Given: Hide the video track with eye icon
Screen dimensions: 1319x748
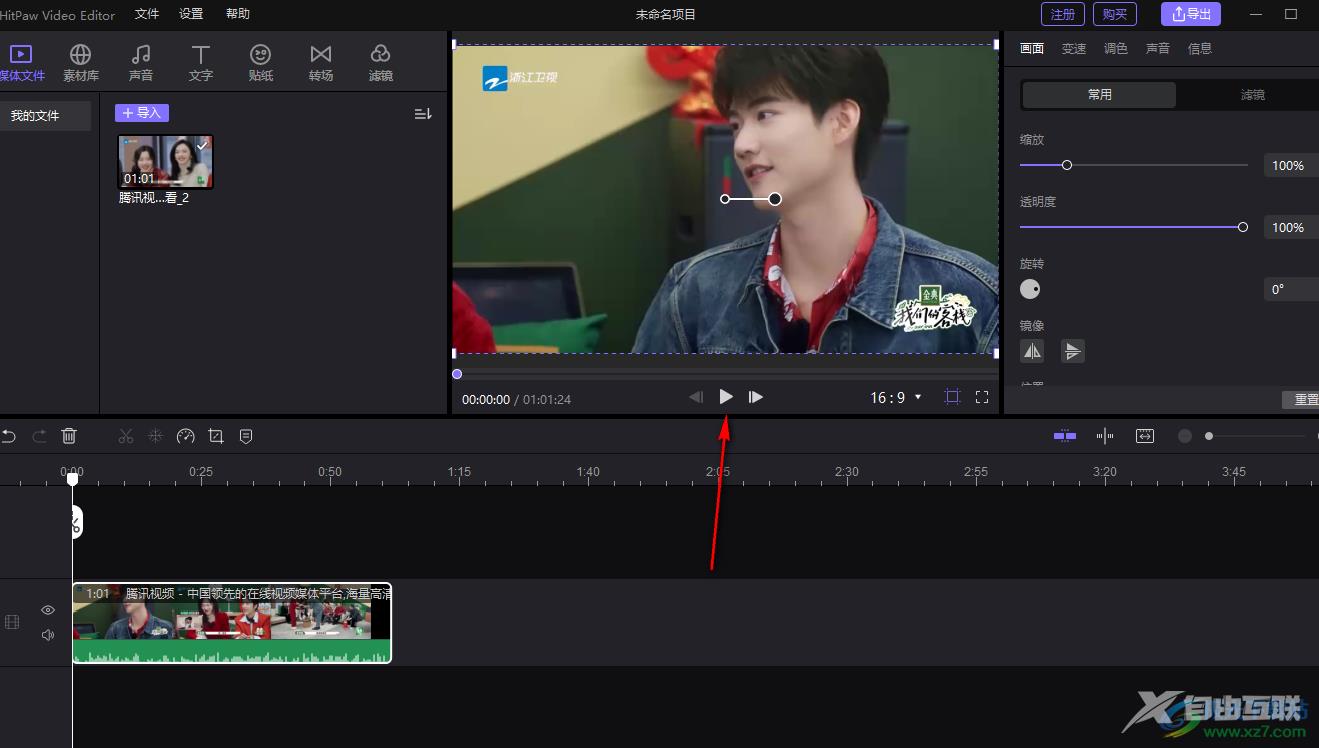Looking at the screenshot, I should [48, 610].
